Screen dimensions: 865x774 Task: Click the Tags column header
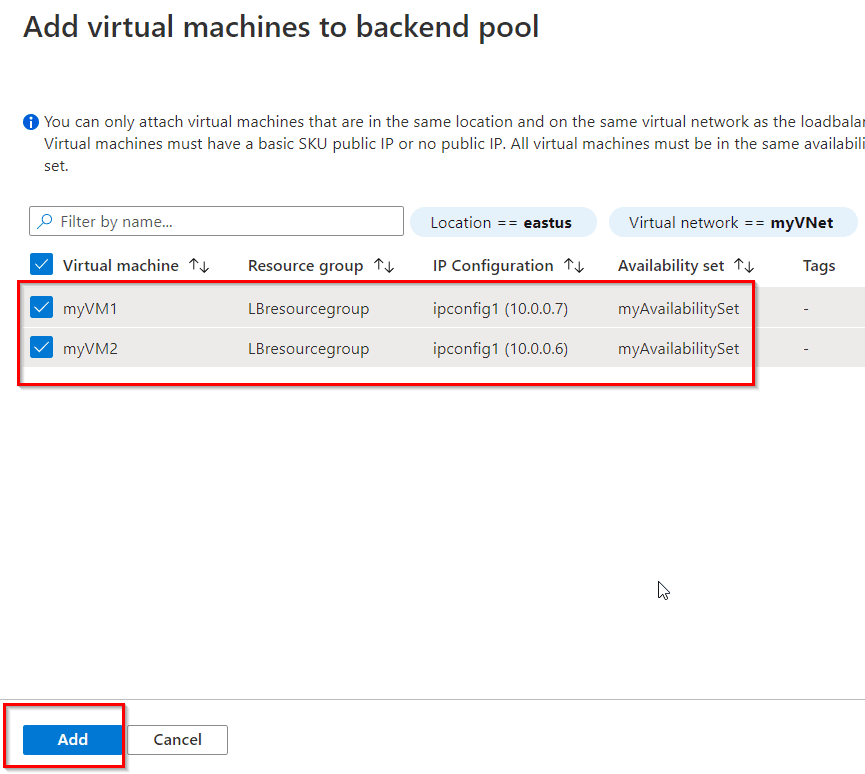point(818,265)
